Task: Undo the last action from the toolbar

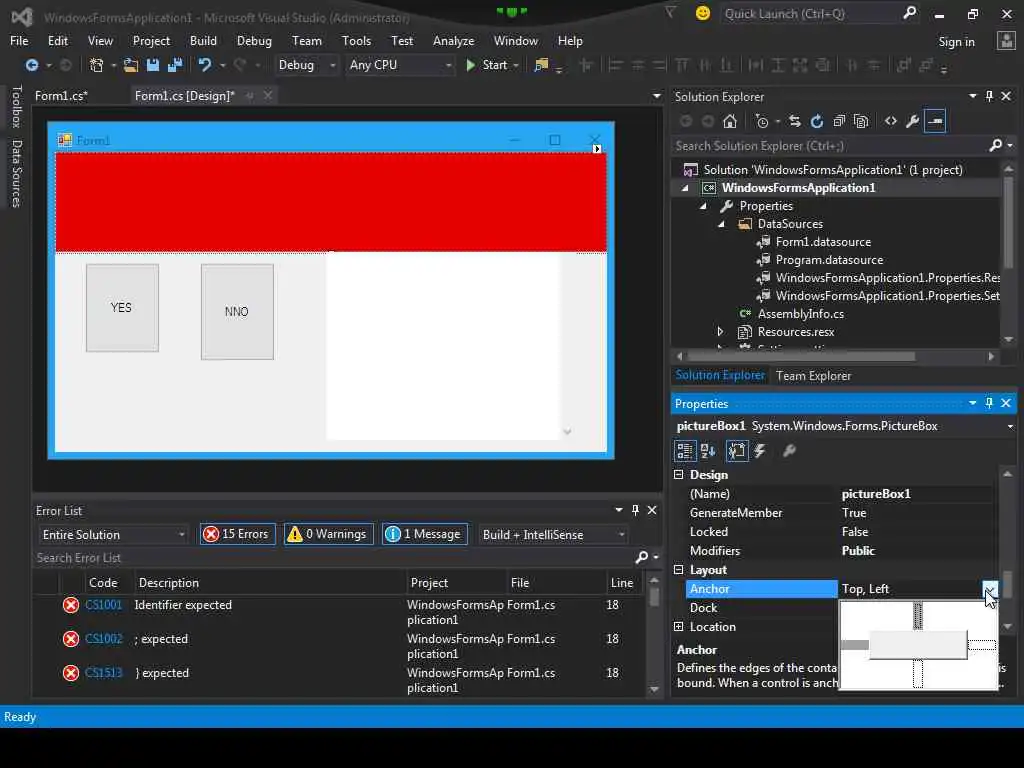Action: tap(204, 65)
